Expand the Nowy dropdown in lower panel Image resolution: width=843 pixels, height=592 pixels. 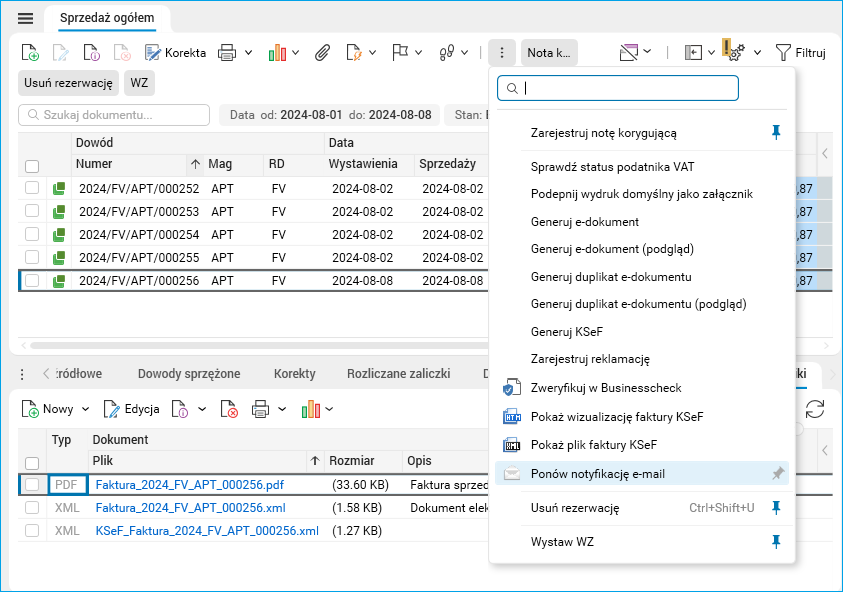click(x=85, y=409)
